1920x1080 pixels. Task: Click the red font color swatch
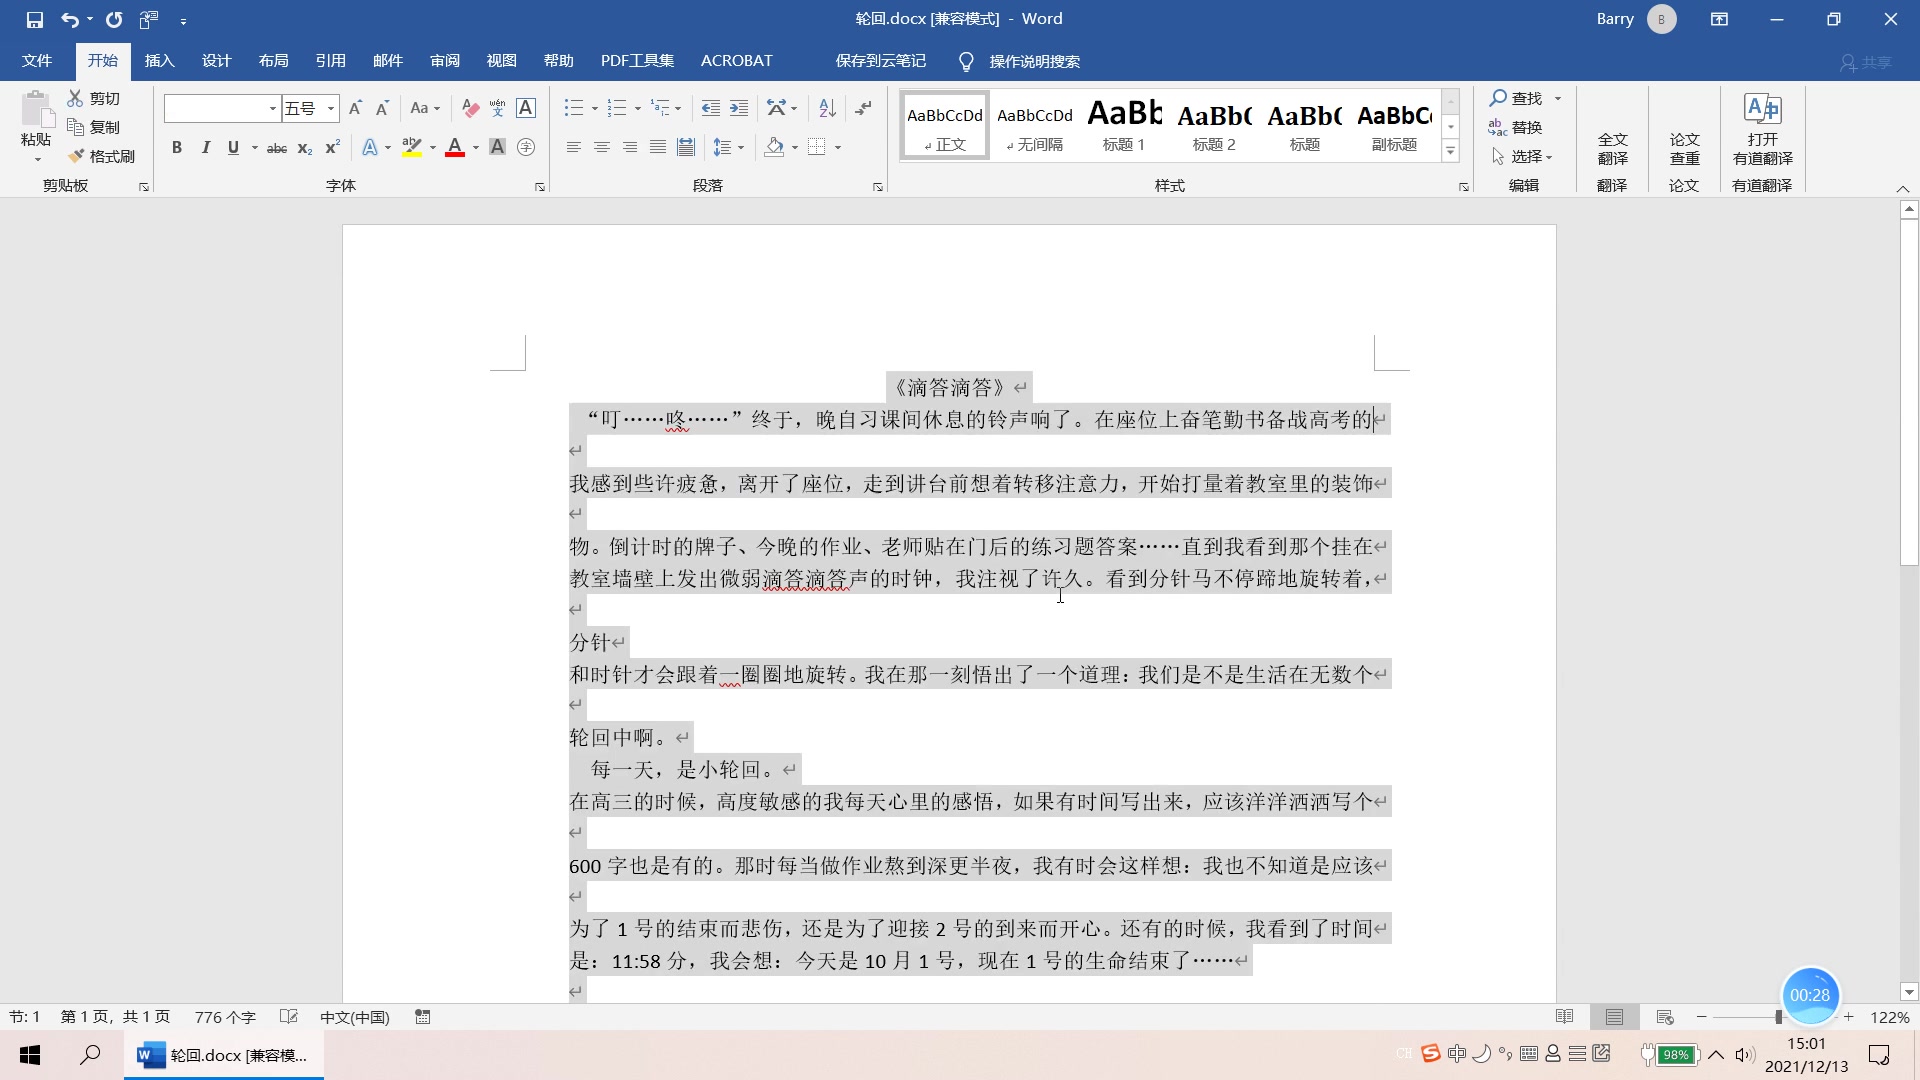pos(455,148)
